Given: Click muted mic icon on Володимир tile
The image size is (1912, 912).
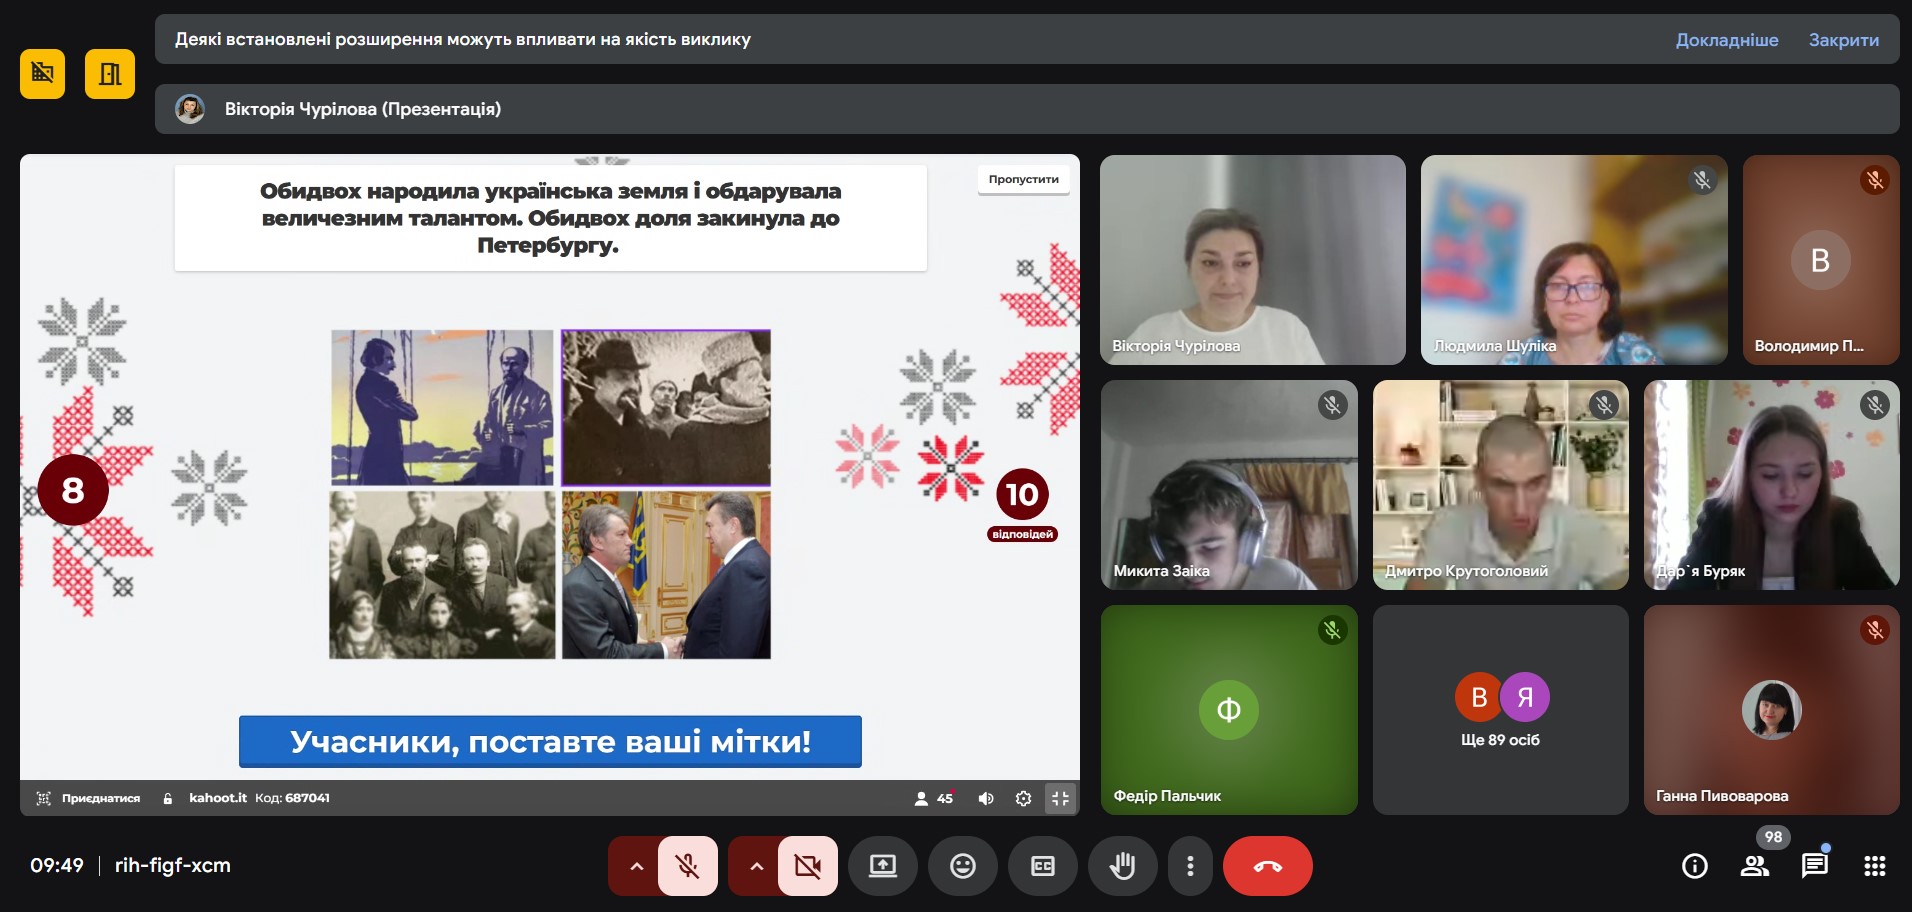Looking at the screenshot, I should (x=1874, y=180).
